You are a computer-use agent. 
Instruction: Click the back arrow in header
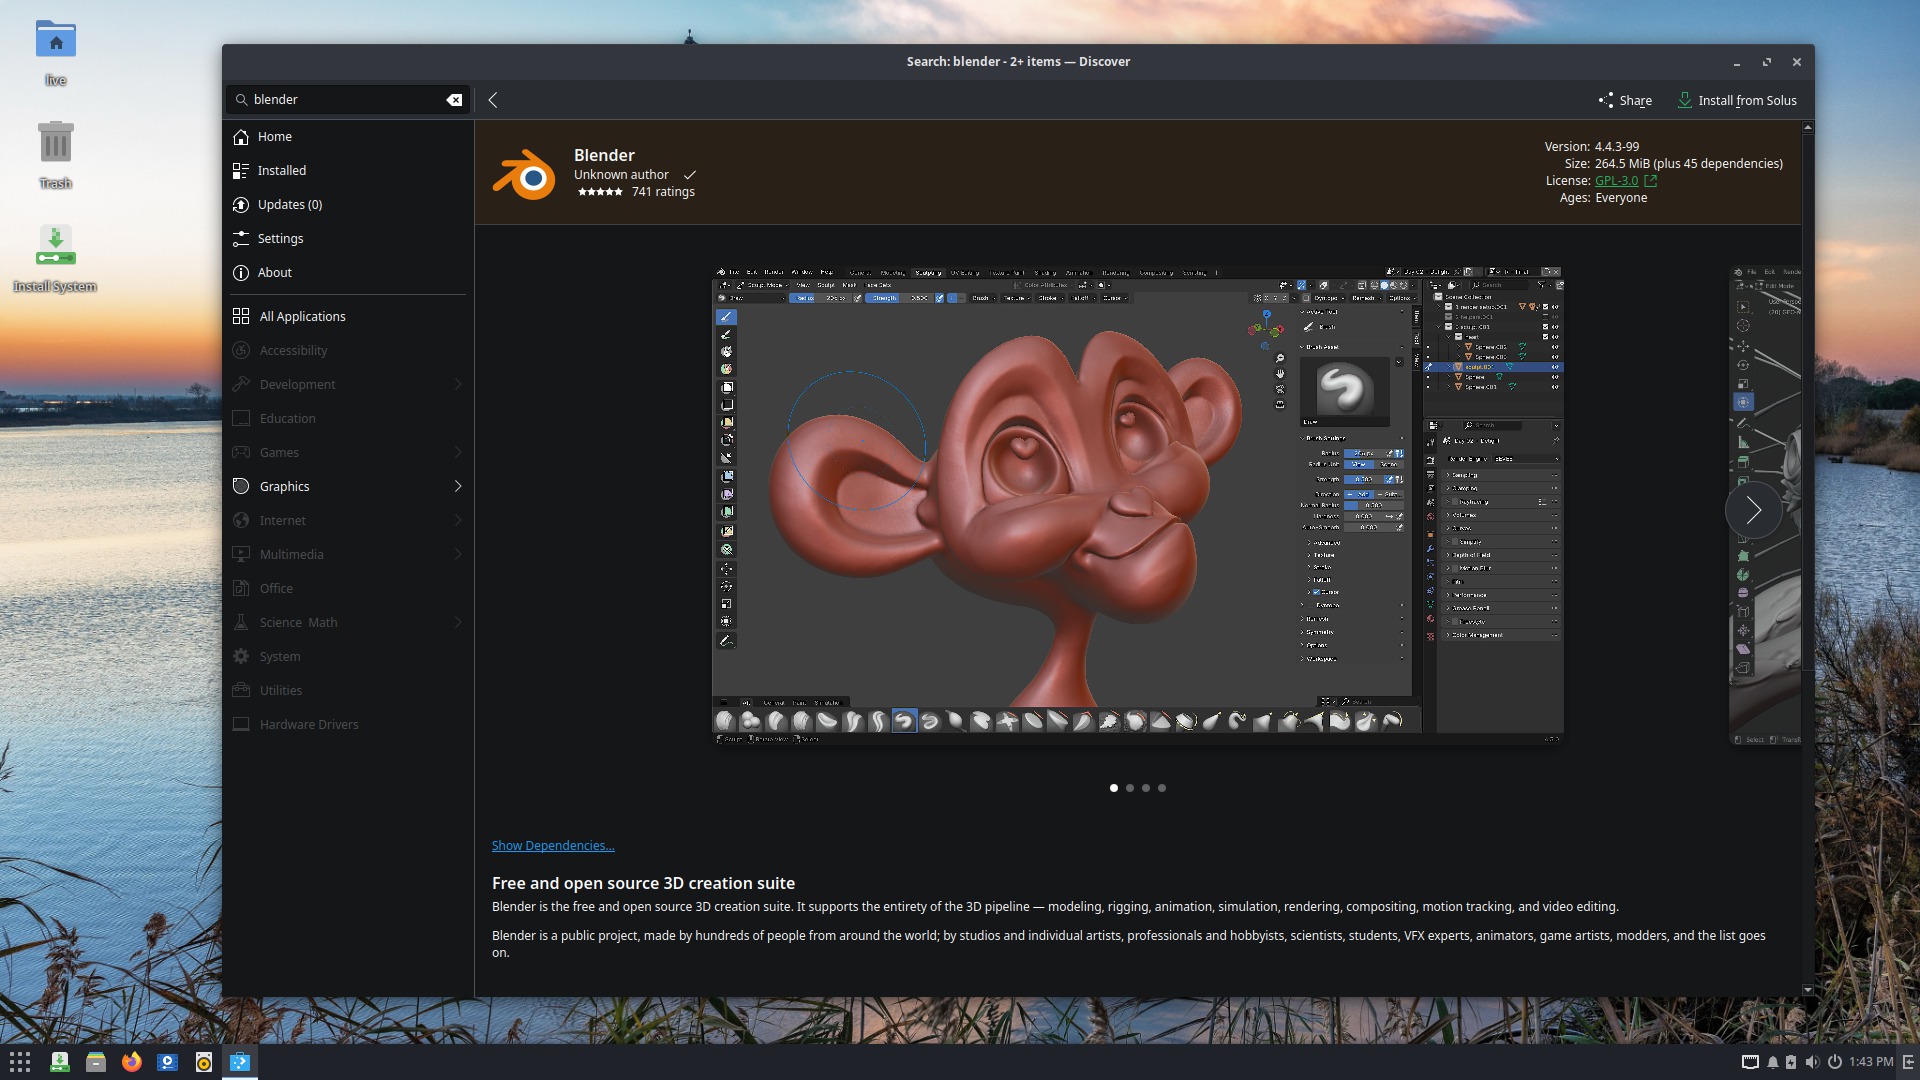coord(493,100)
